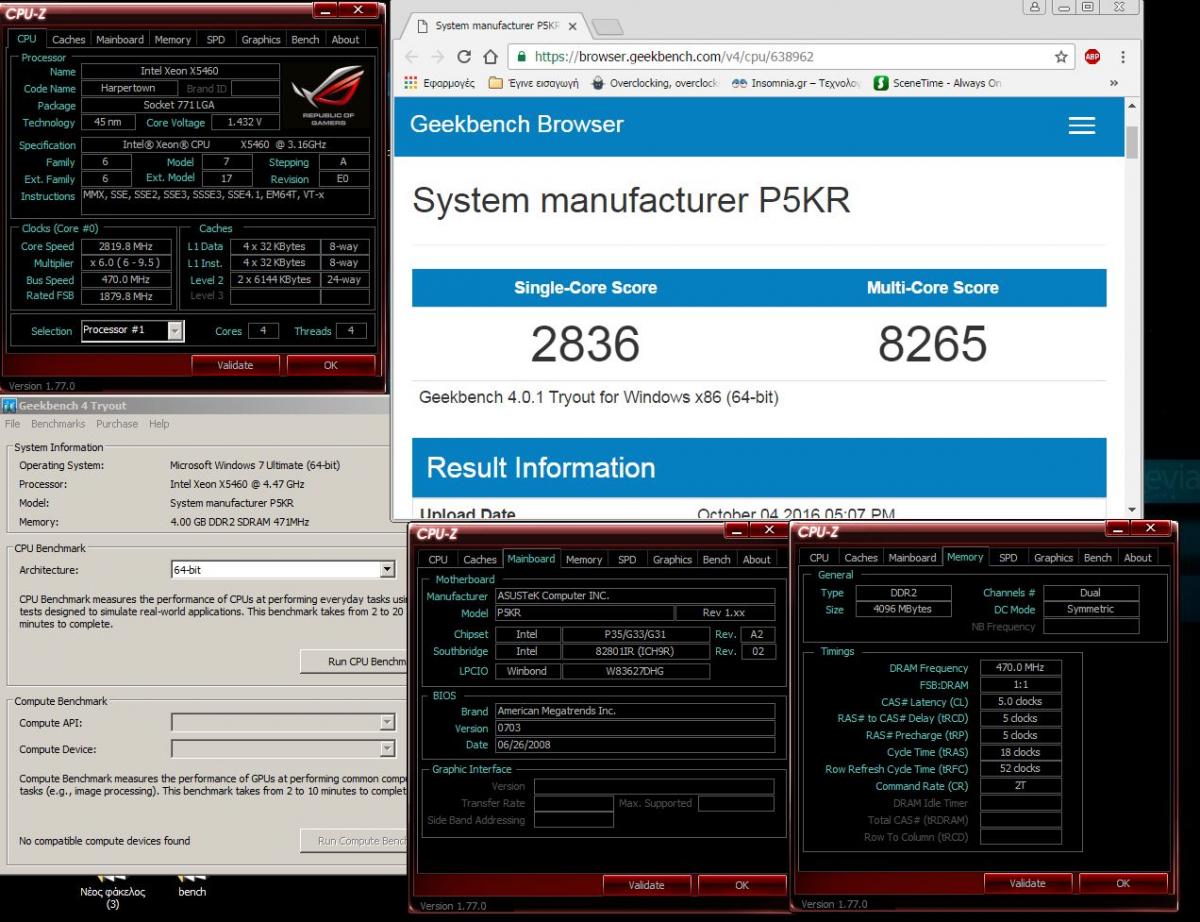Click the Geekbench 4 Tryout title icon

tap(9, 405)
